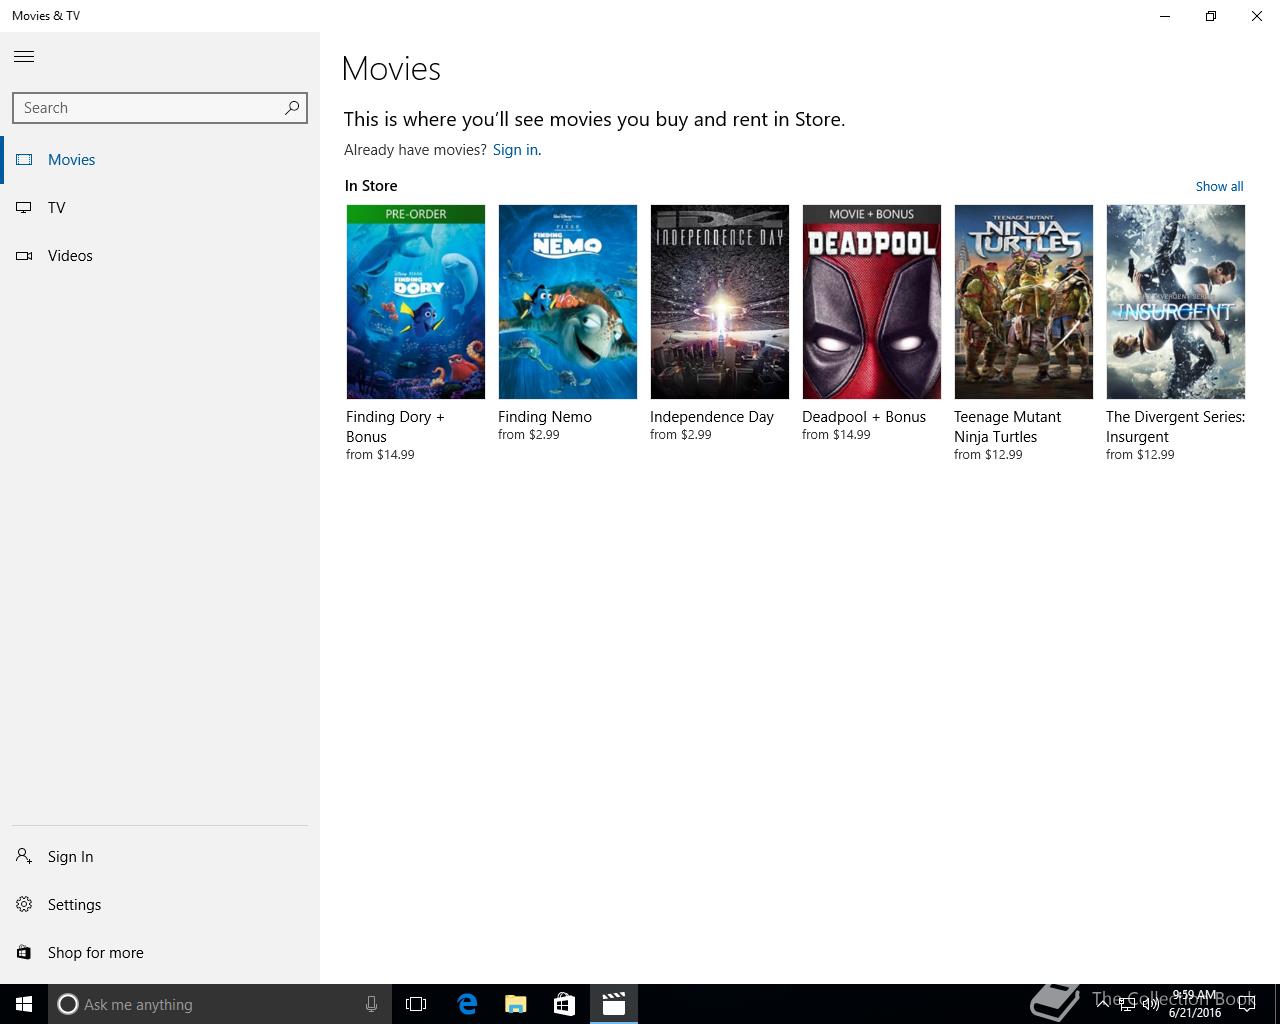Click the Cortana microphone icon

[371, 1004]
